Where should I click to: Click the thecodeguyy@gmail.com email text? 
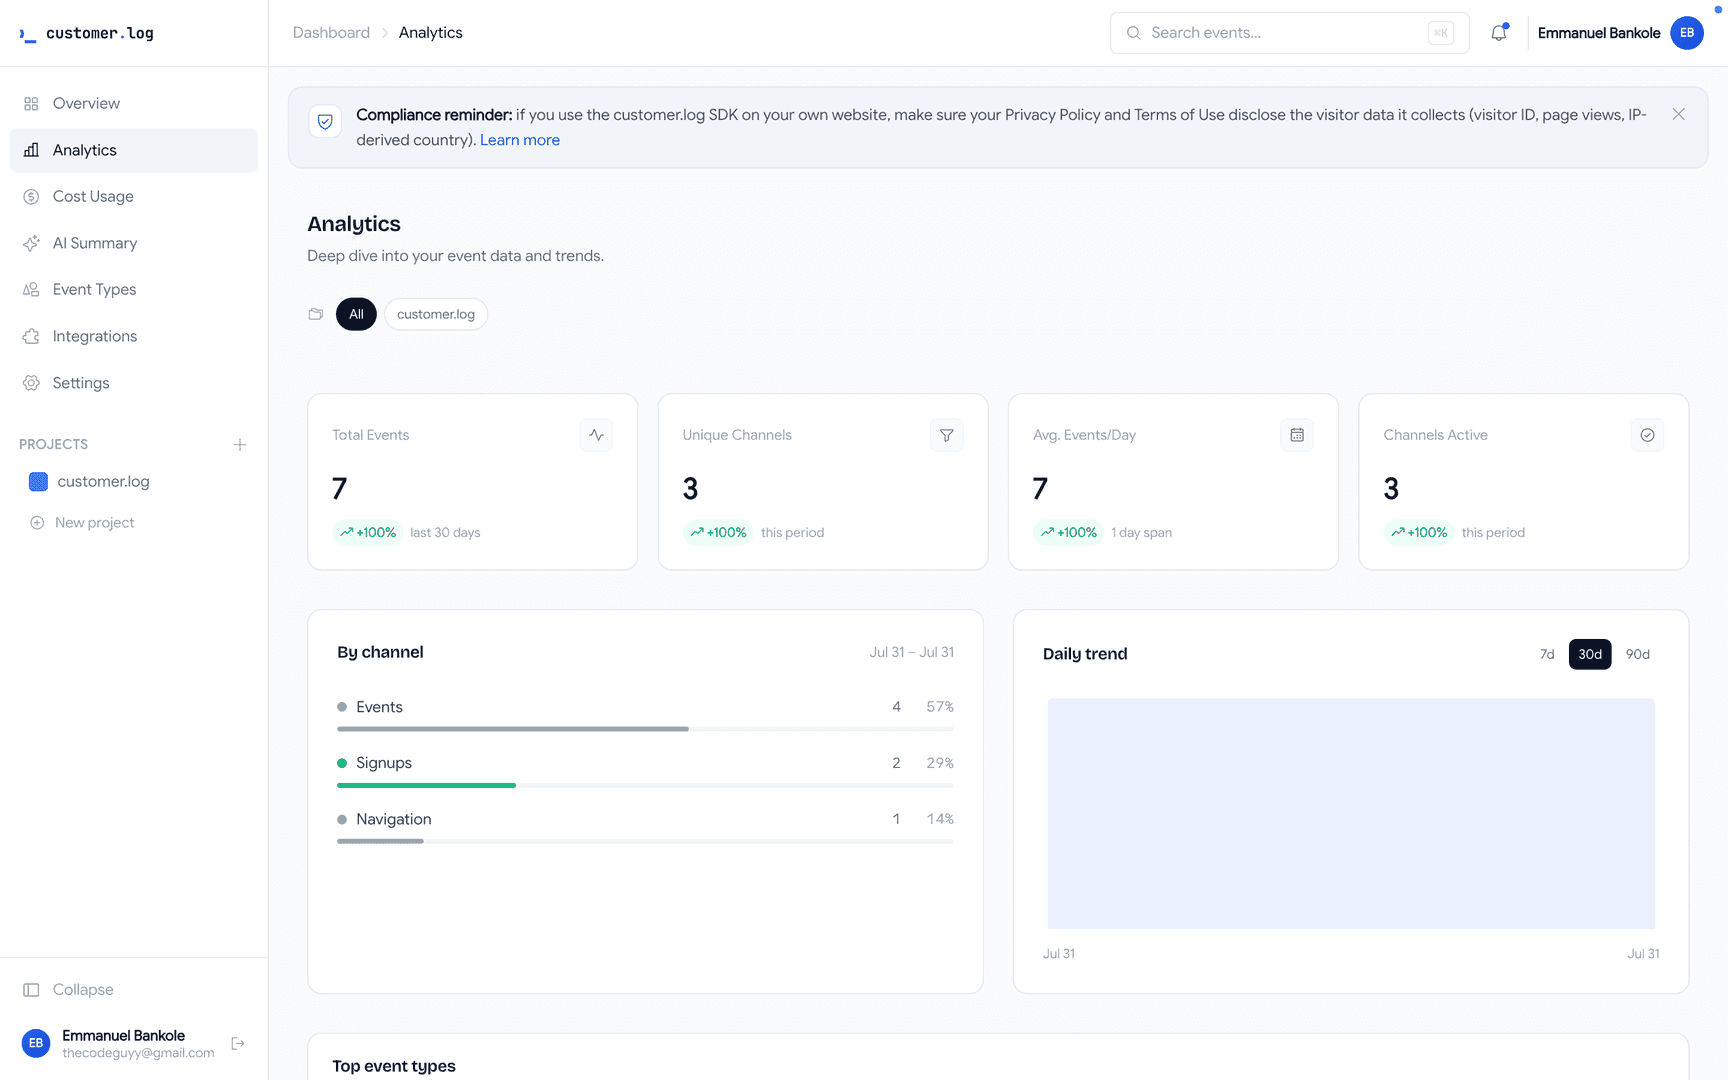coord(138,1053)
